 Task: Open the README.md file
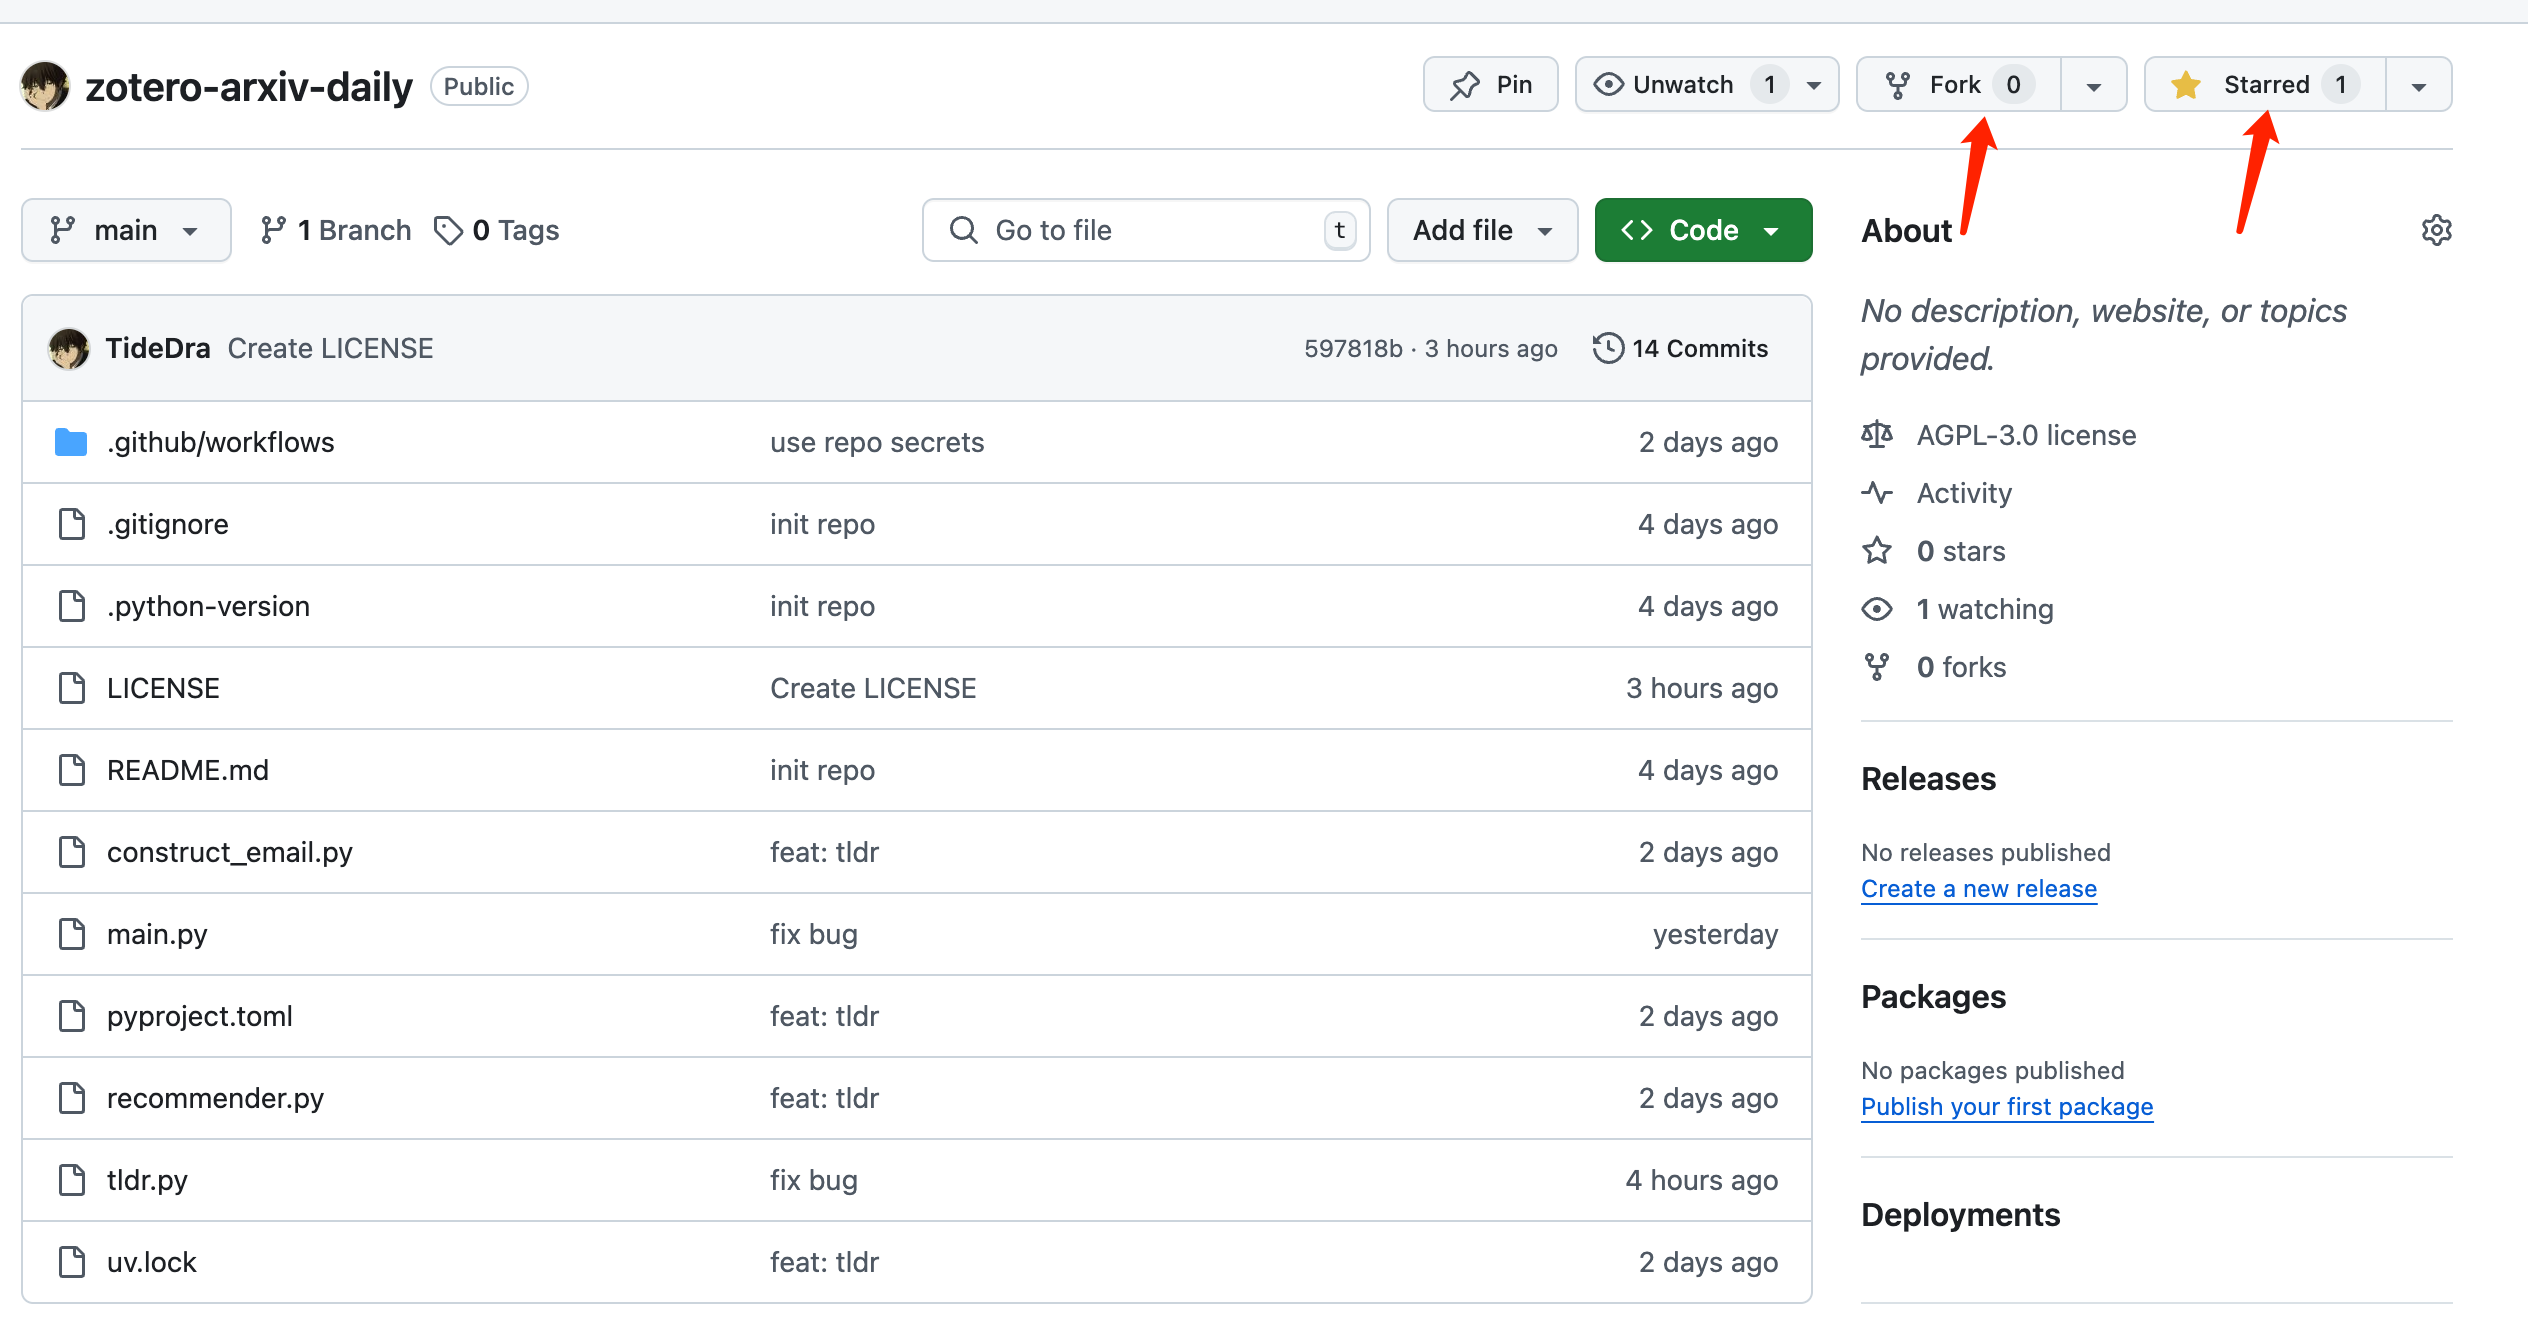[188, 770]
